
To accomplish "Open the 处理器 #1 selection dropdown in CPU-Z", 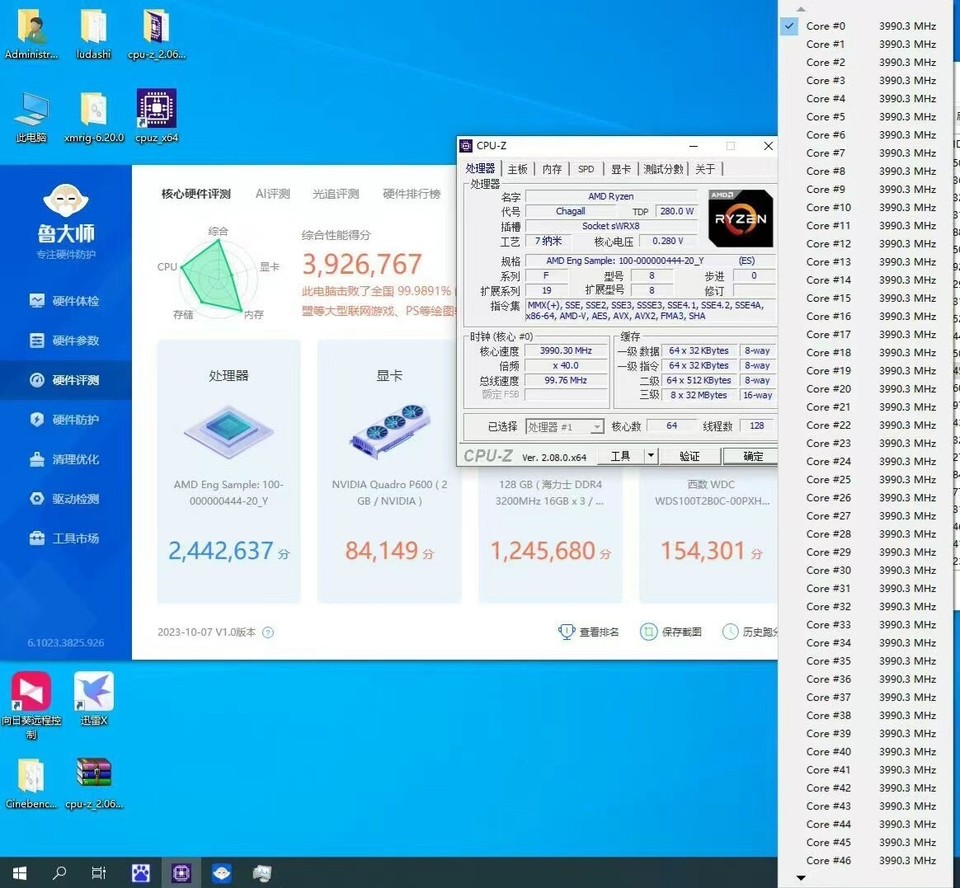I will [x=564, y=426].
